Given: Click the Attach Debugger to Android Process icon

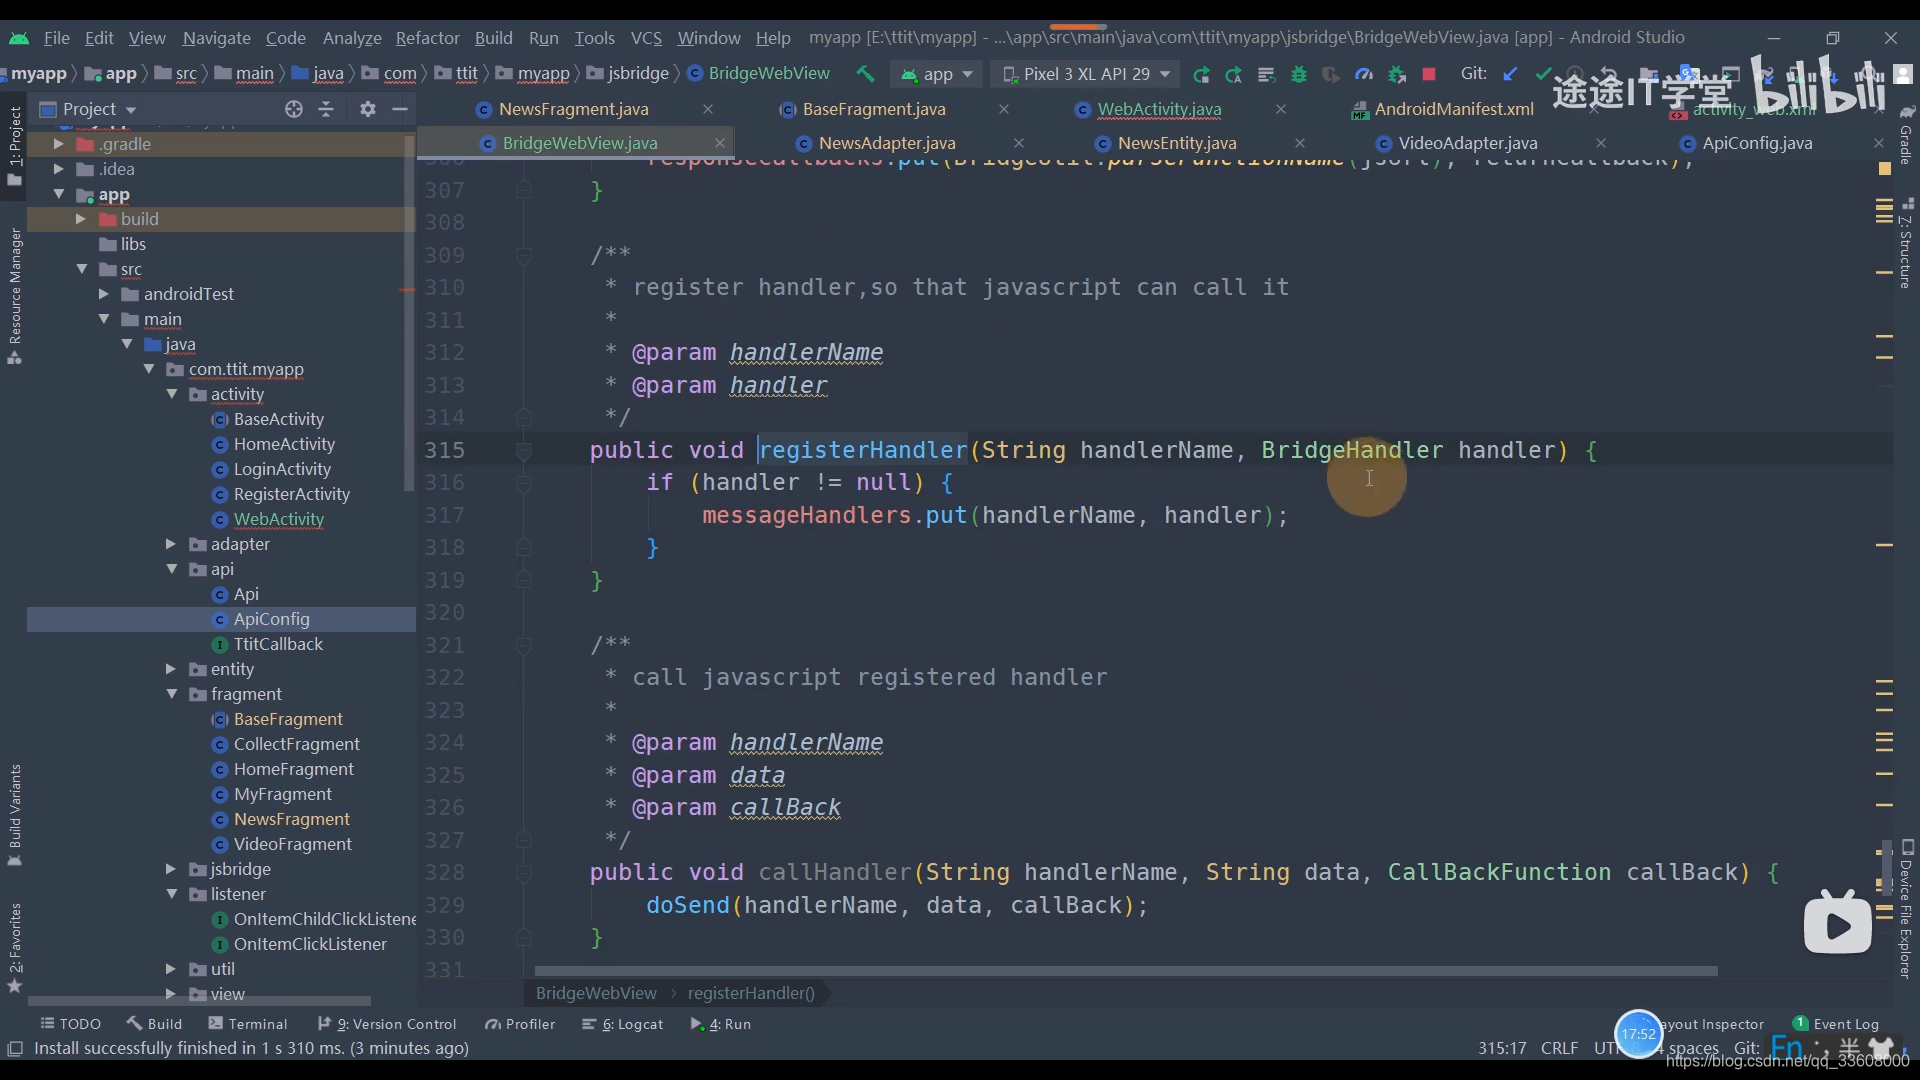Looking at the screenshot, I should click(1397, 74).
